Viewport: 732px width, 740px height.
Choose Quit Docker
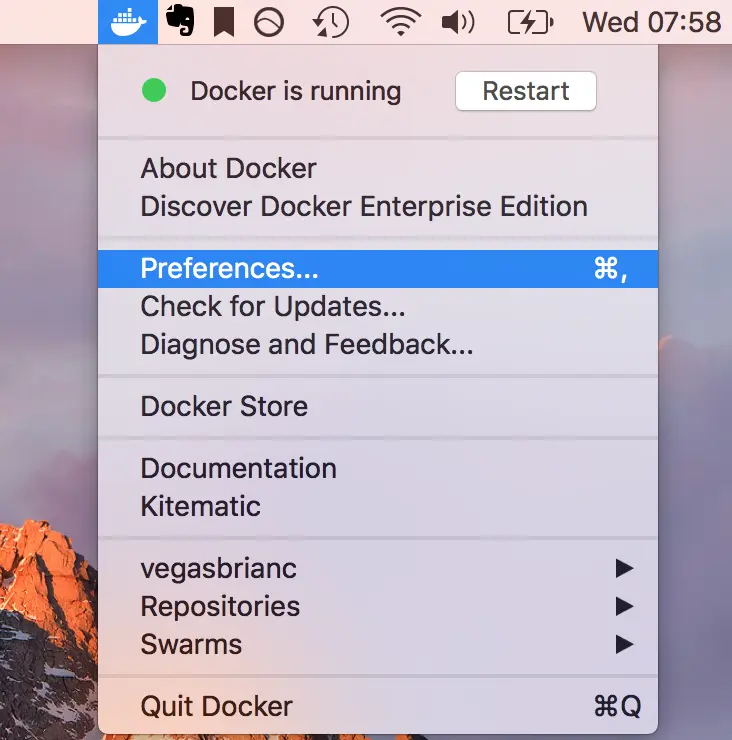click(378, 706)
